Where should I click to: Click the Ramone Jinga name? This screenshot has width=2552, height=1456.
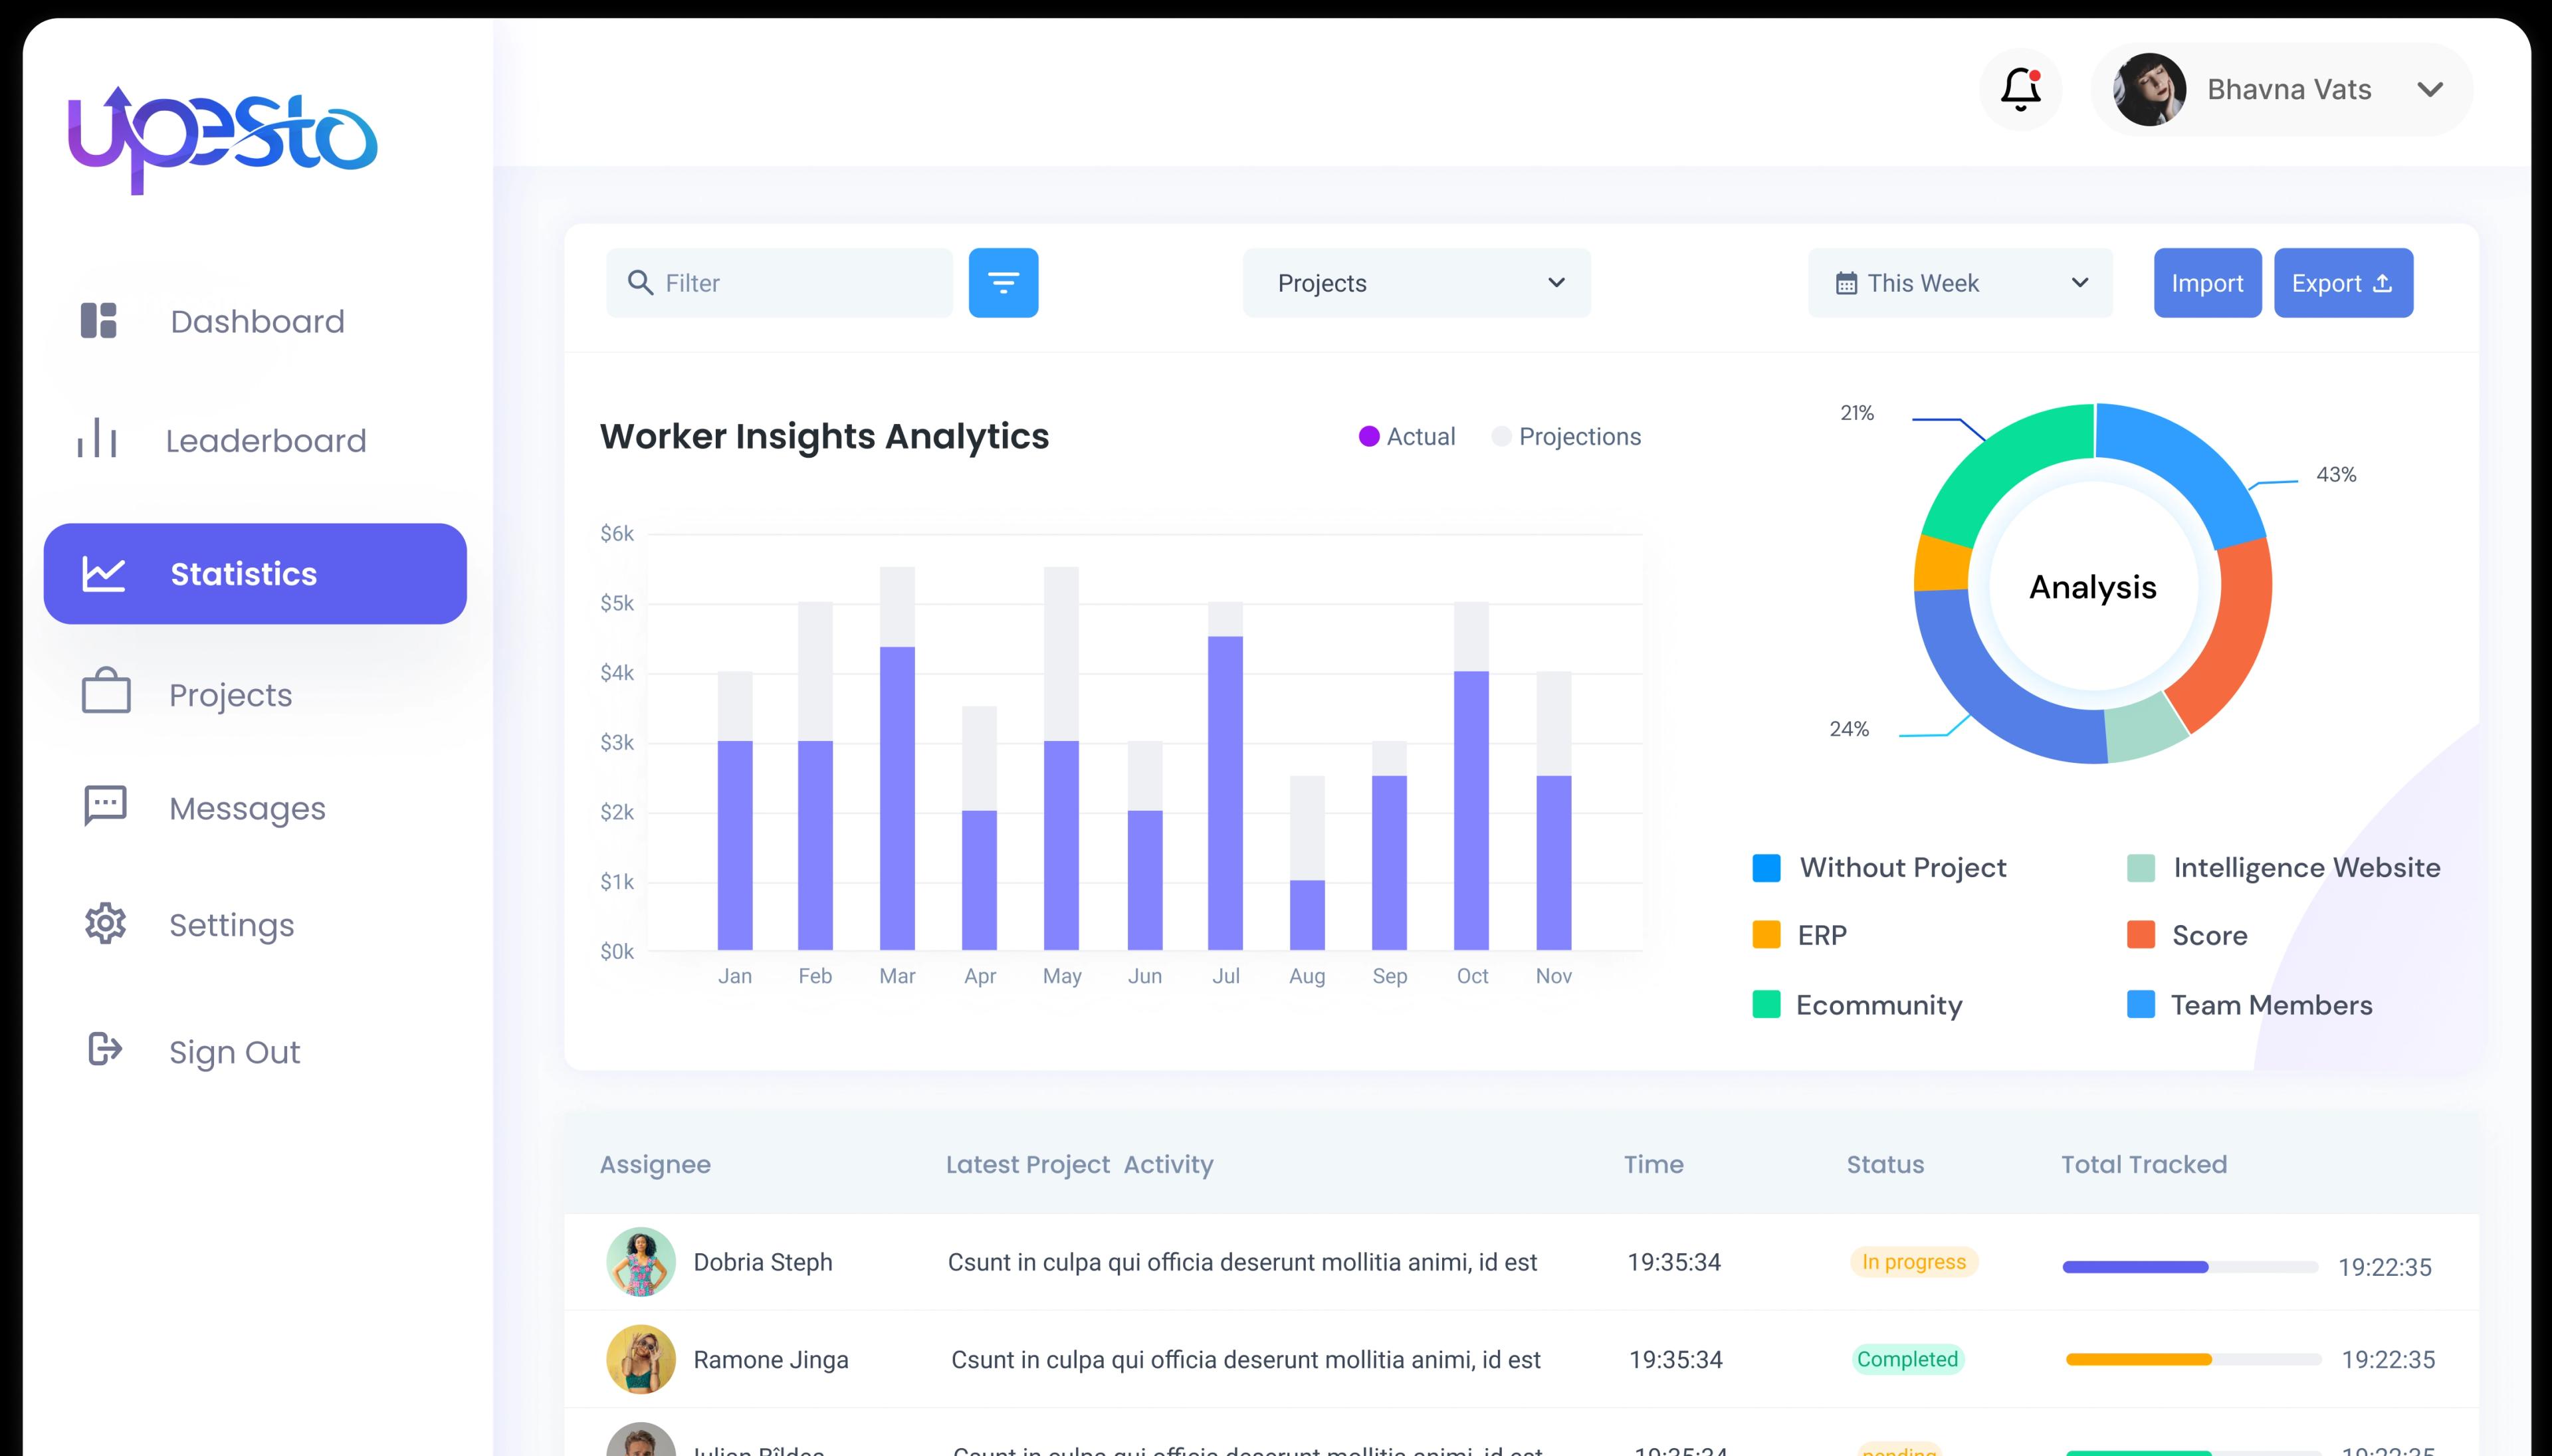pos(771,1359)
